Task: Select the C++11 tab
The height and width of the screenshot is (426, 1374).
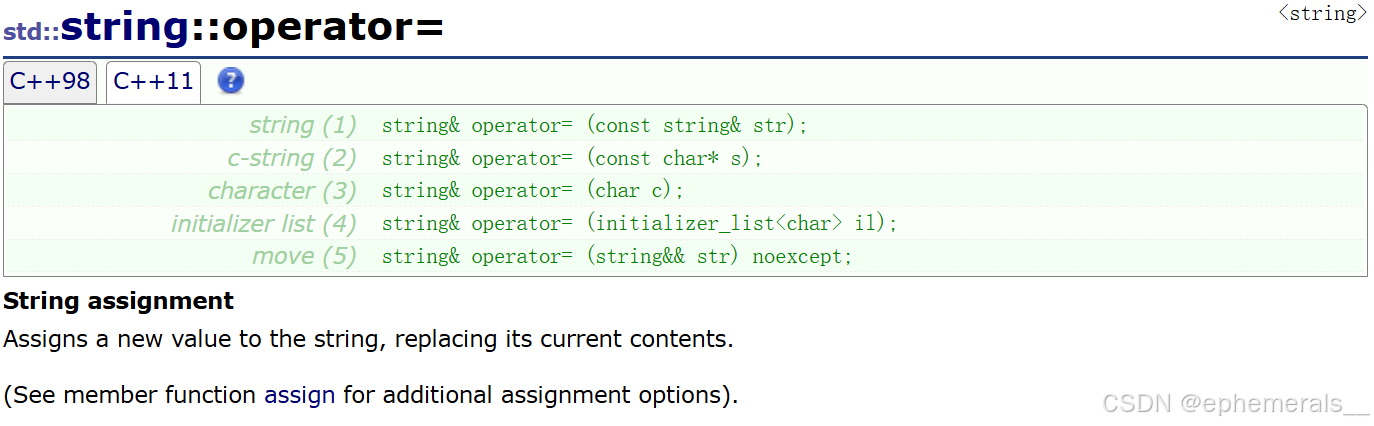Action: point(153,82)
